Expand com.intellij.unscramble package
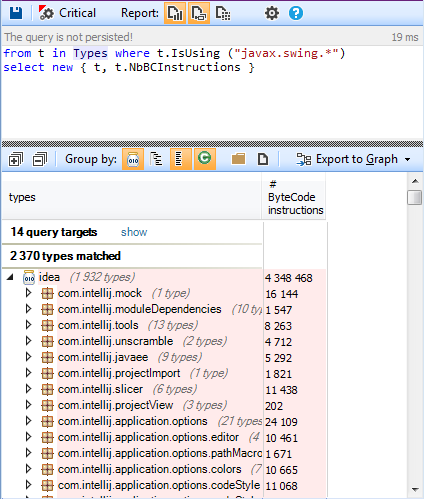This screenshot has height=499, width=424. [28, 341]
